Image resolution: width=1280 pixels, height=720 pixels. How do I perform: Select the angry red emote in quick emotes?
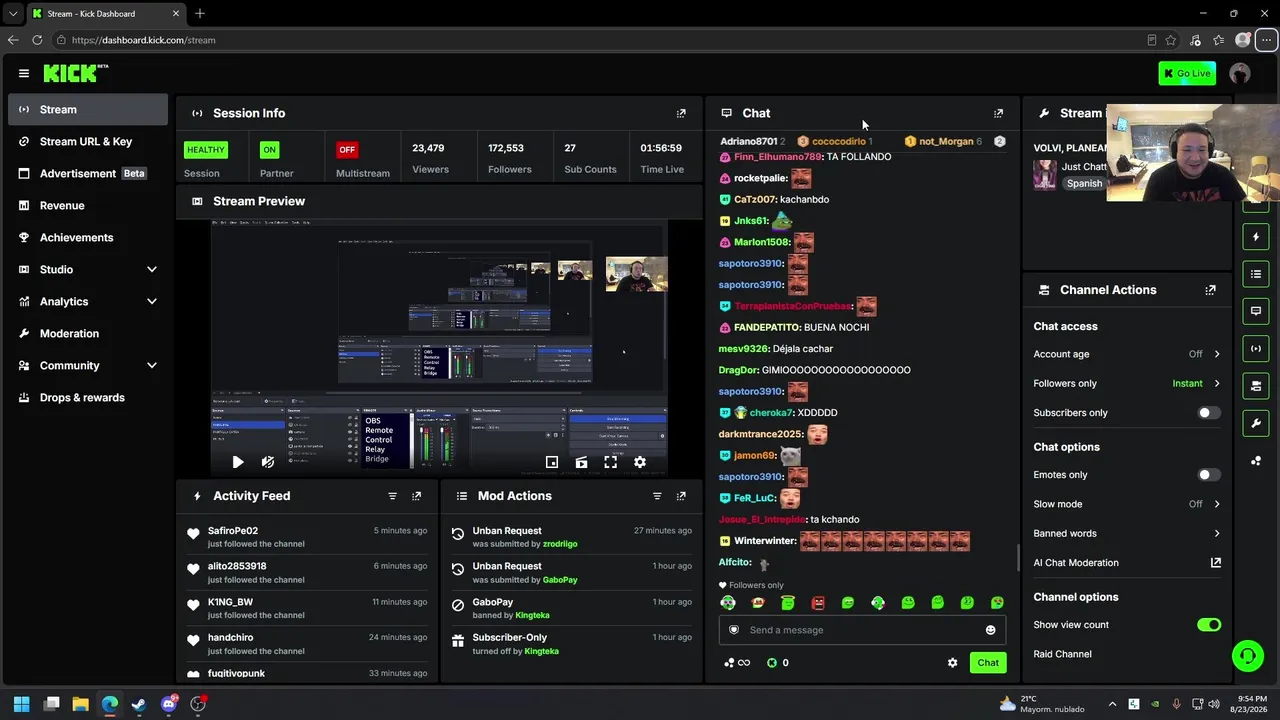(x=818, y=603)
